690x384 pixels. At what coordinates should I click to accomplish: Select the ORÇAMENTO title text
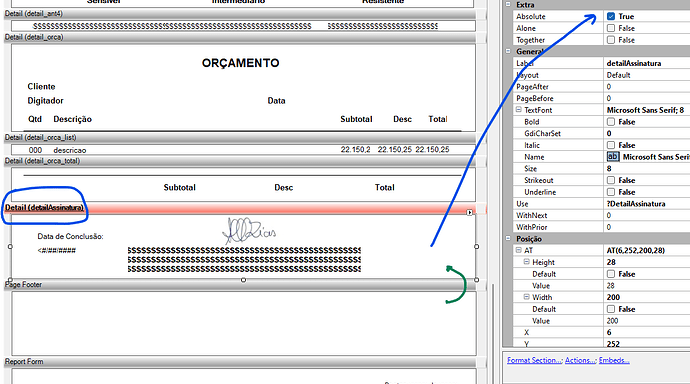pos(240,63)
